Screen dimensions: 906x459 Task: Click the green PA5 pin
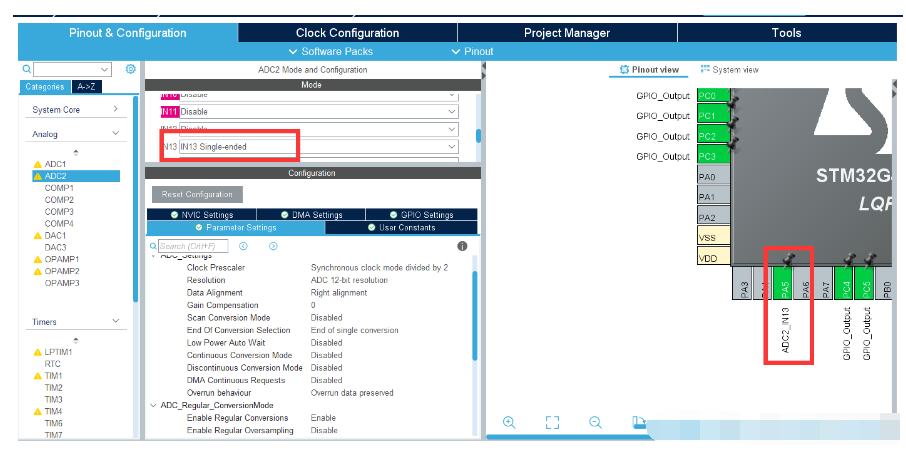(785, 283)
